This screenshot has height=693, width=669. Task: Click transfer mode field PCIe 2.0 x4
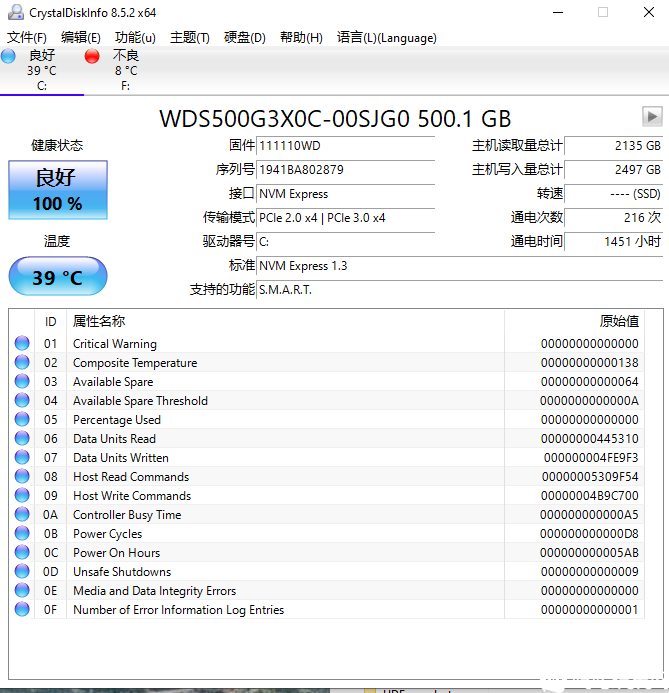tap(346, 218)
